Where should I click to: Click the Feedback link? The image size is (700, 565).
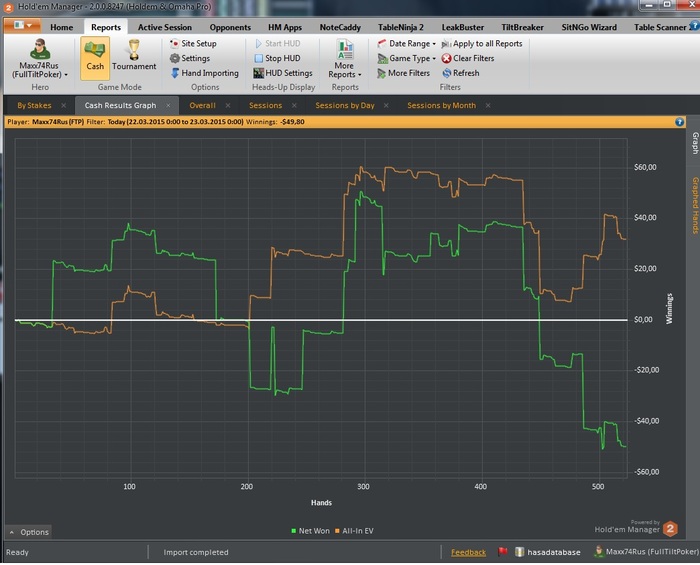tap(468, 553)
